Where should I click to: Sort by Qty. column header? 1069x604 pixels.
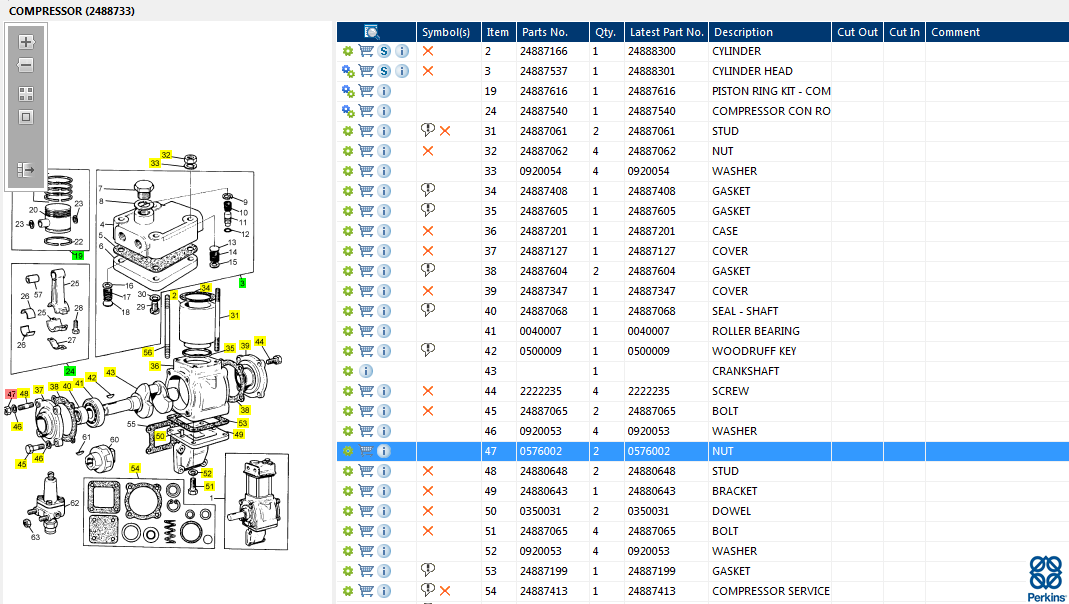point(605,32)
